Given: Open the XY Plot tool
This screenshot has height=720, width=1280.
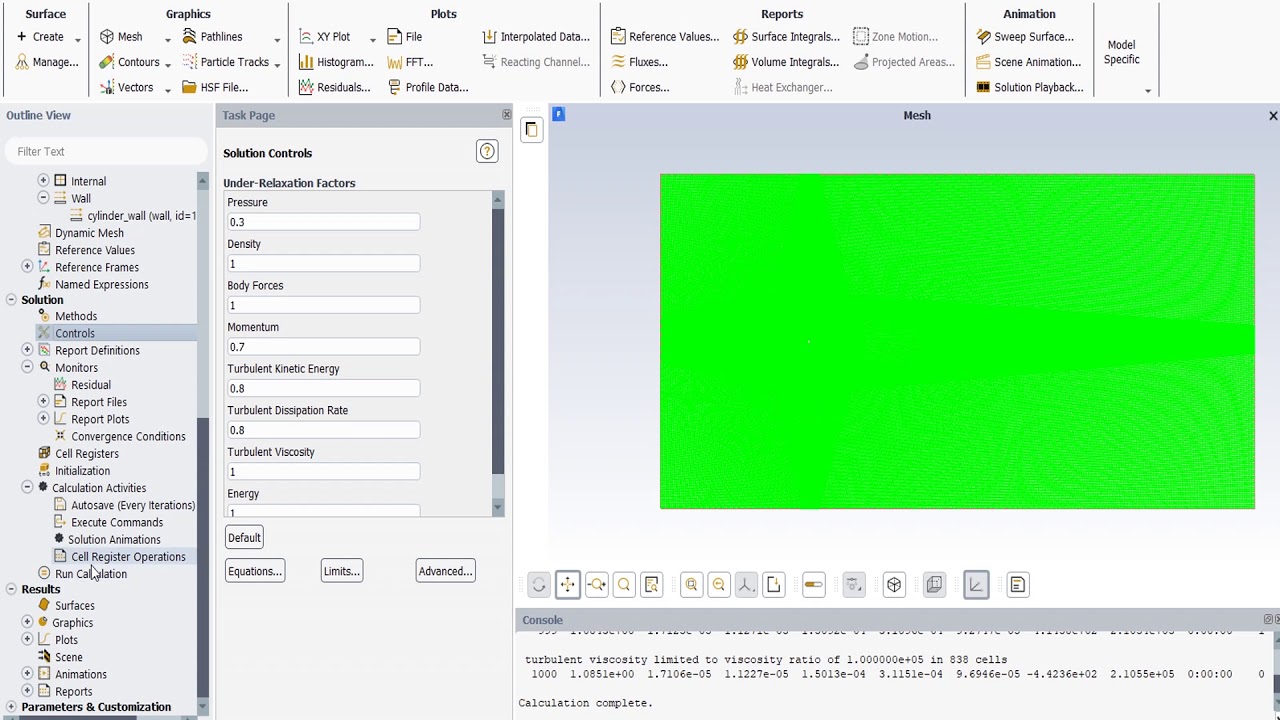Looking at the screenshot, I should pyautogui.click(x=324, y=37).
